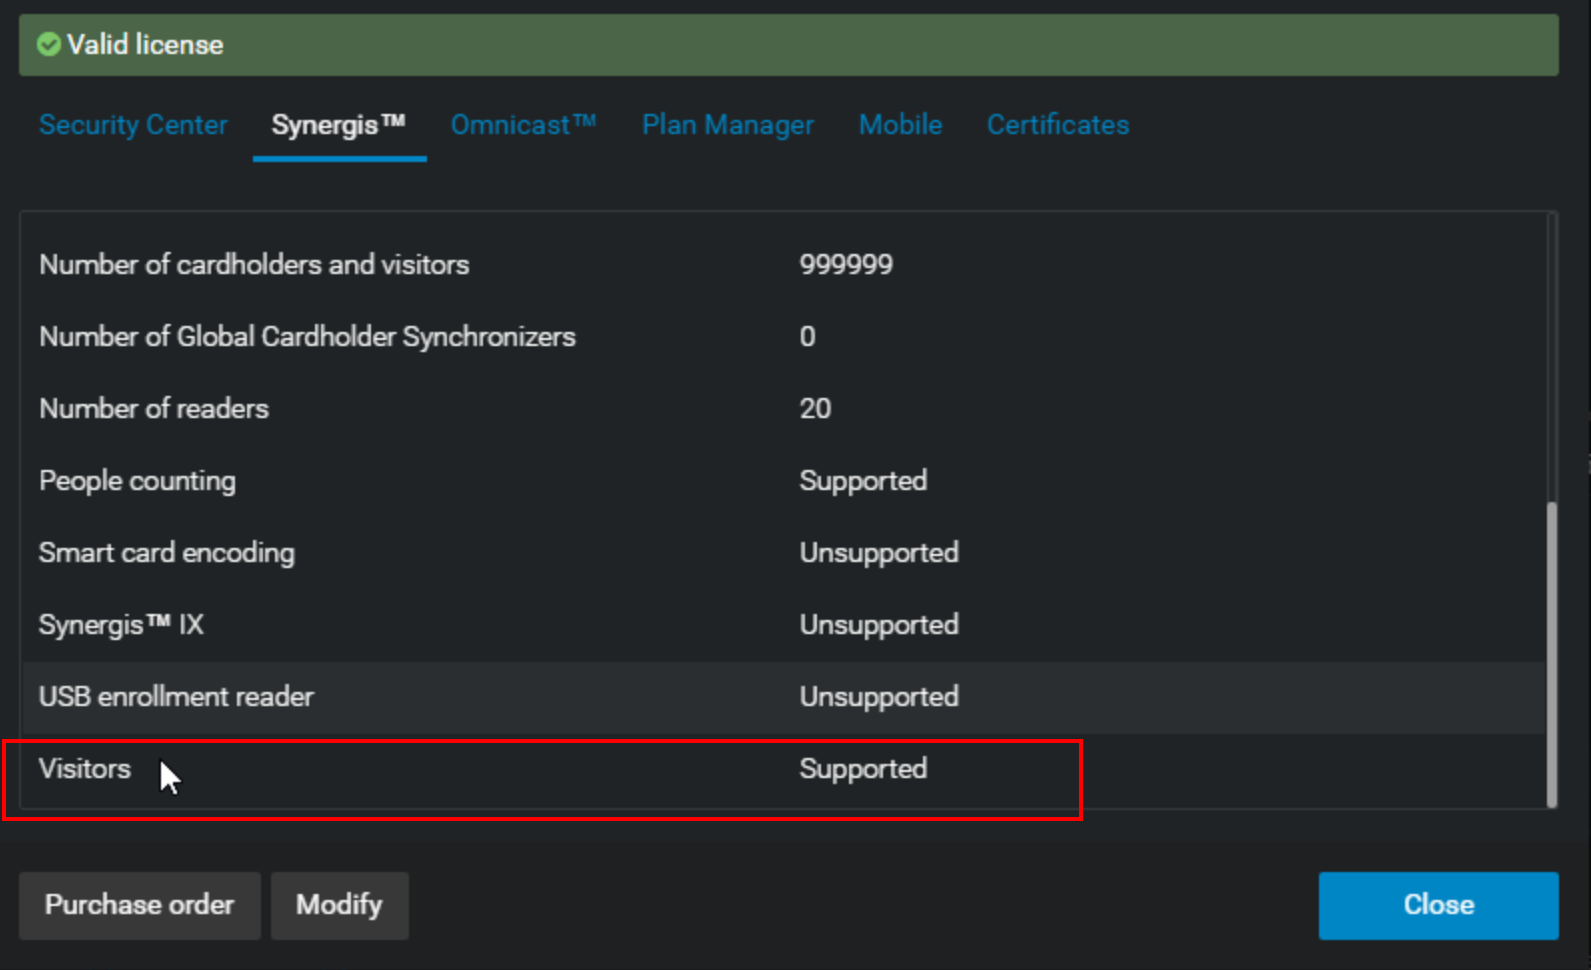Click the Purchase order button
Image resolution: width=1591 pixels, height=970 pixels.
[140, 905]
